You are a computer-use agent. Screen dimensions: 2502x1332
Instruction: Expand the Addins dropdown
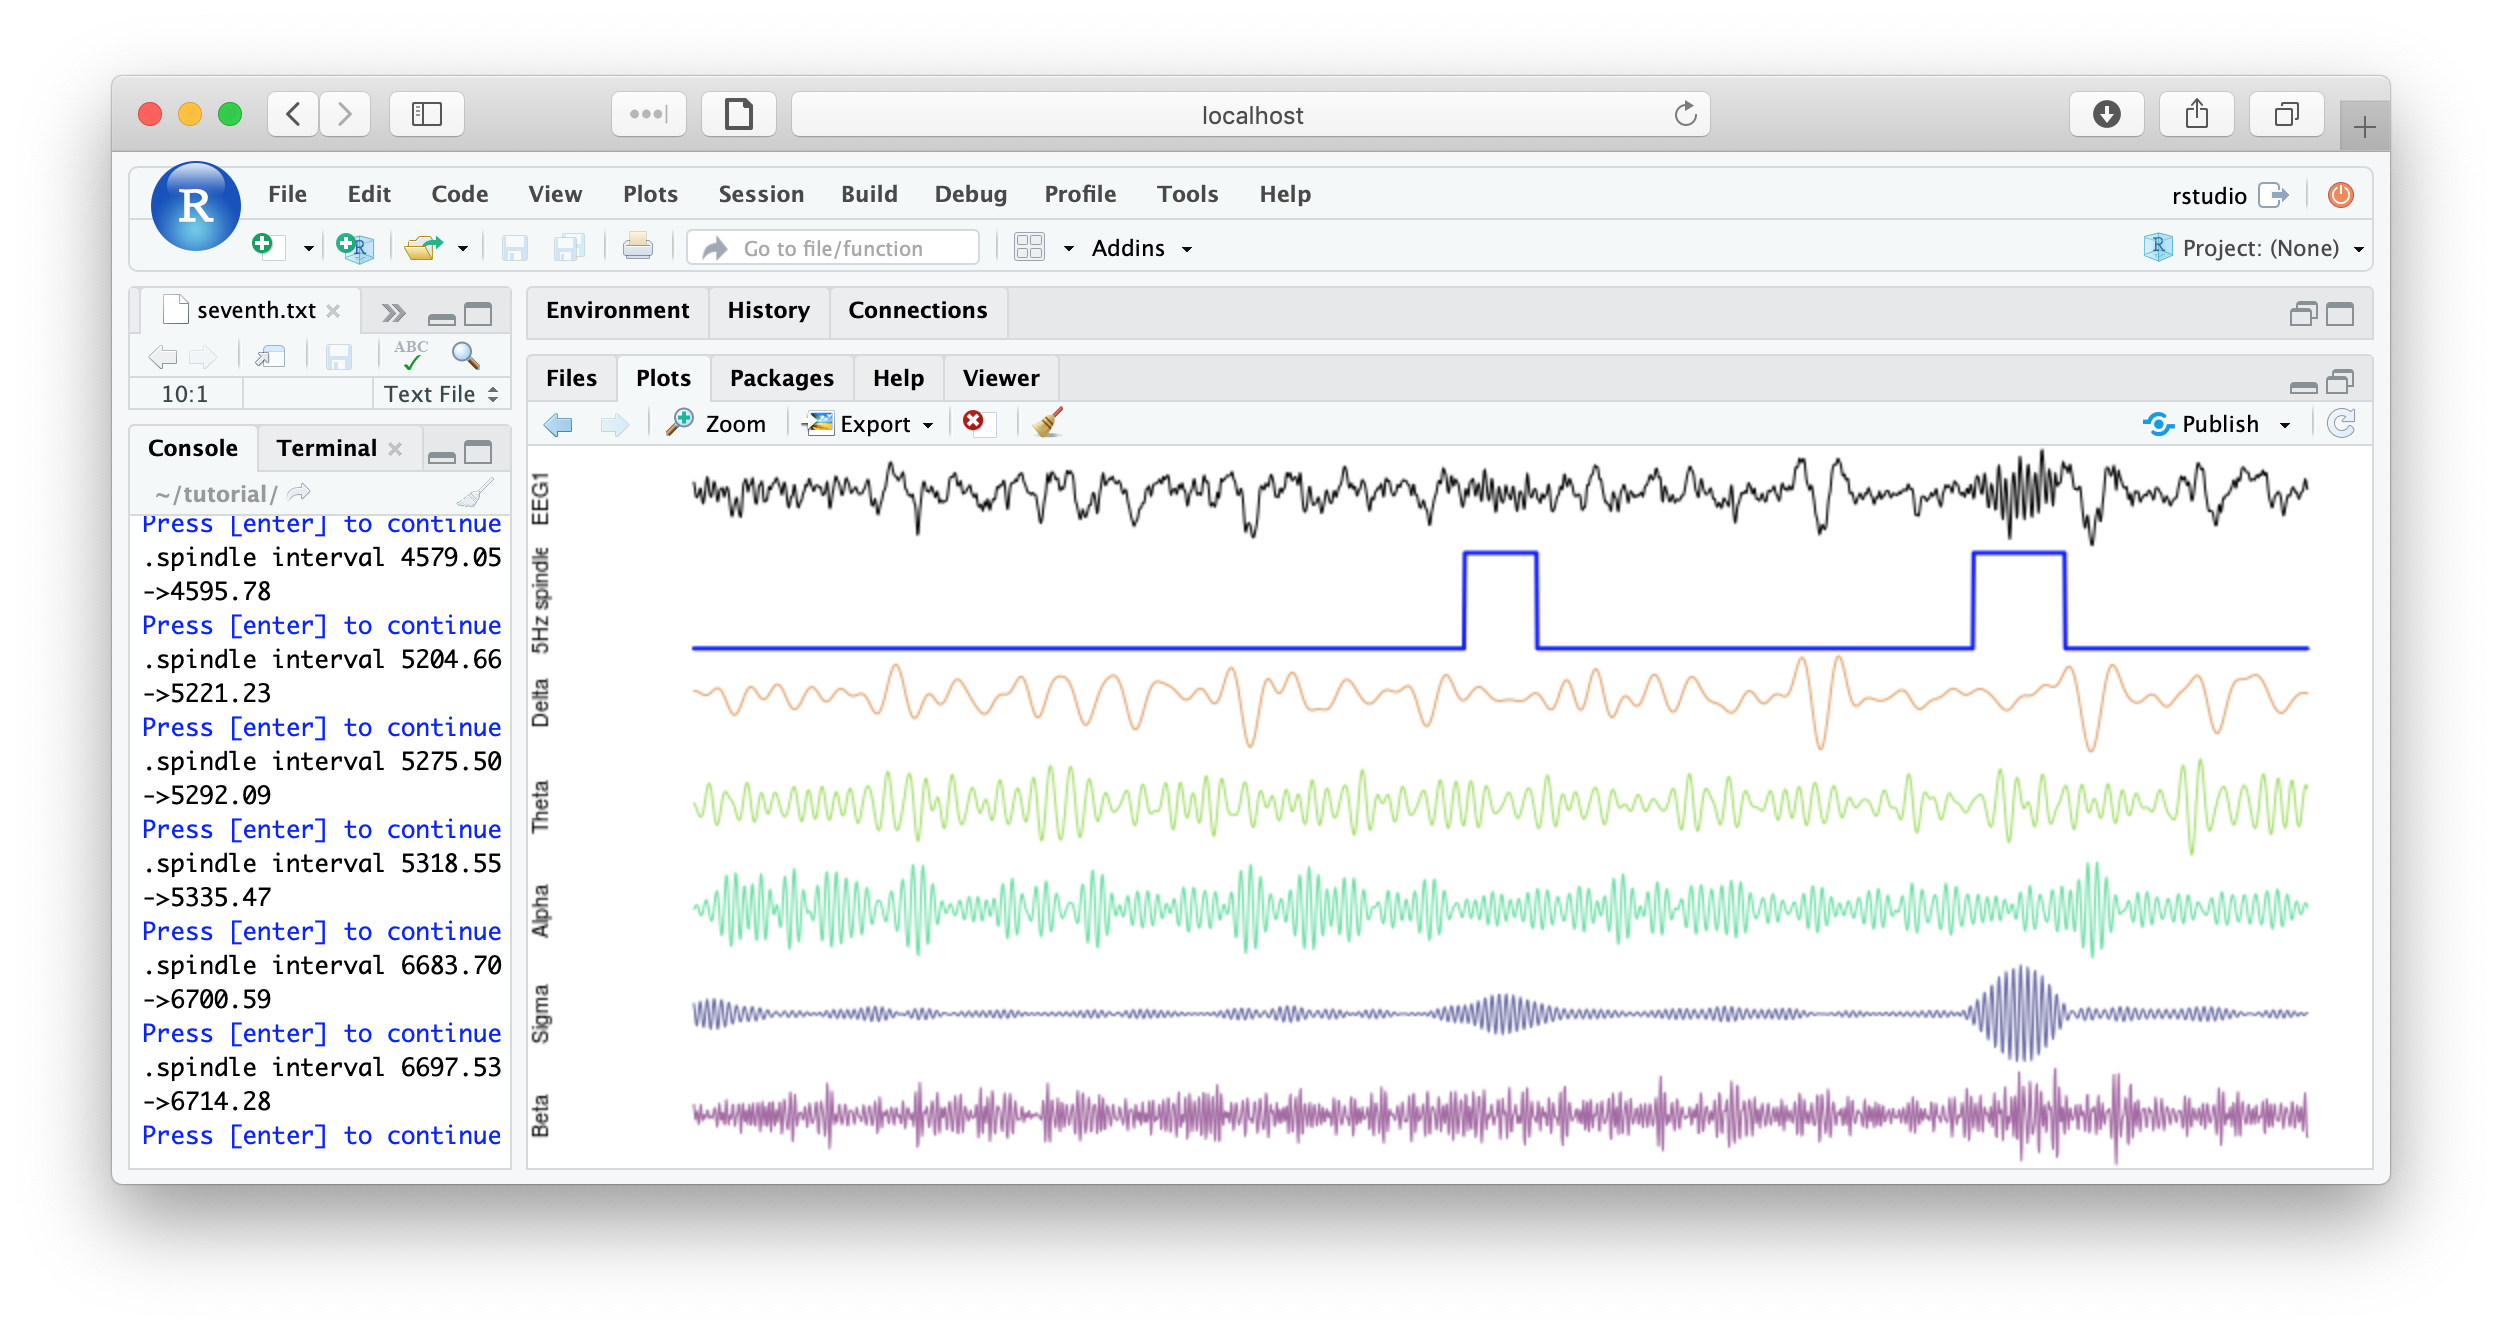1141,248
